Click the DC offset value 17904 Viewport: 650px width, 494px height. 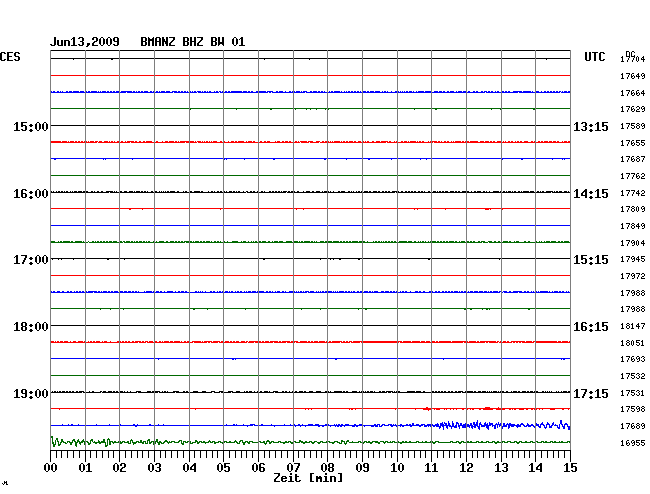pos(633,243)
